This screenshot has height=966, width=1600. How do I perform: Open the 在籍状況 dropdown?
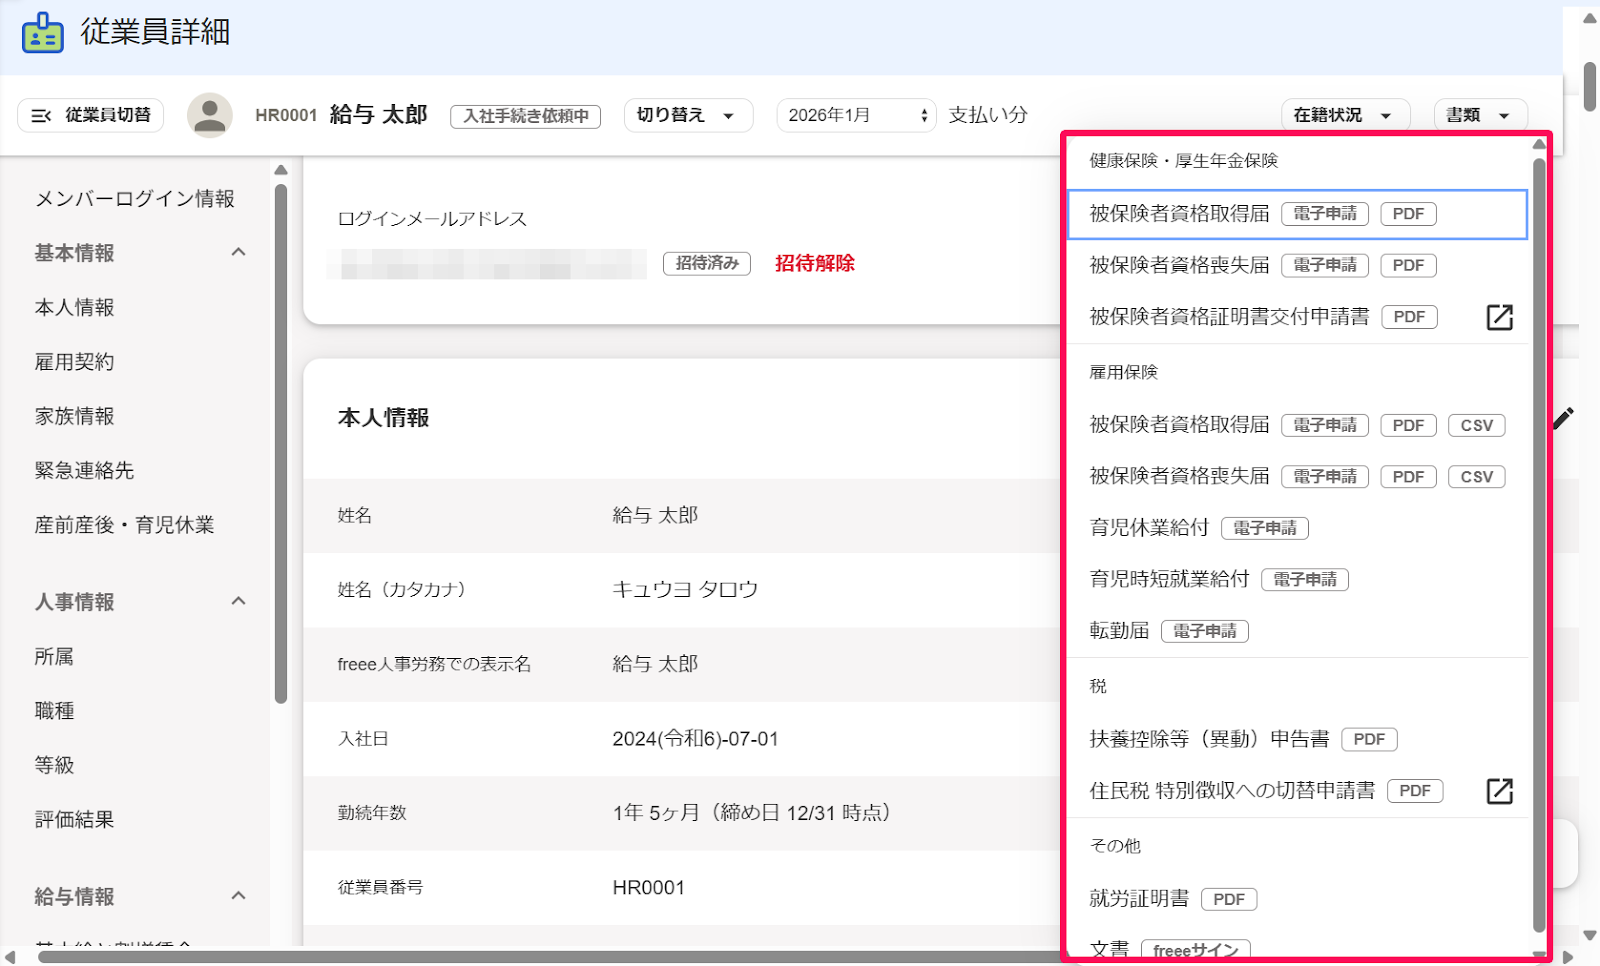point(1345,115)
